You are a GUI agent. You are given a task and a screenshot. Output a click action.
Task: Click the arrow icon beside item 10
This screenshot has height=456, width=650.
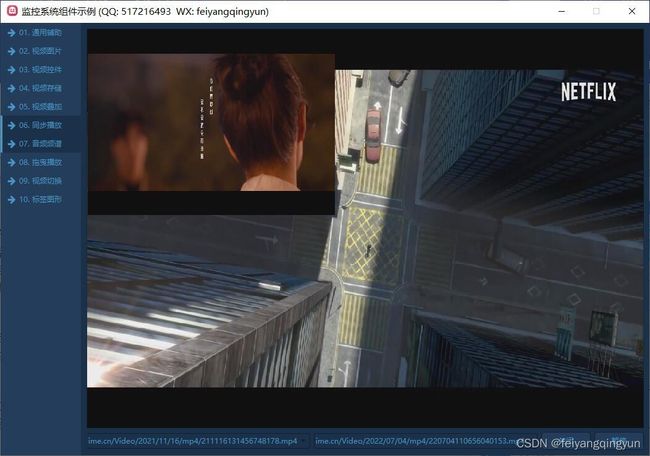click(x=11, y=200)
